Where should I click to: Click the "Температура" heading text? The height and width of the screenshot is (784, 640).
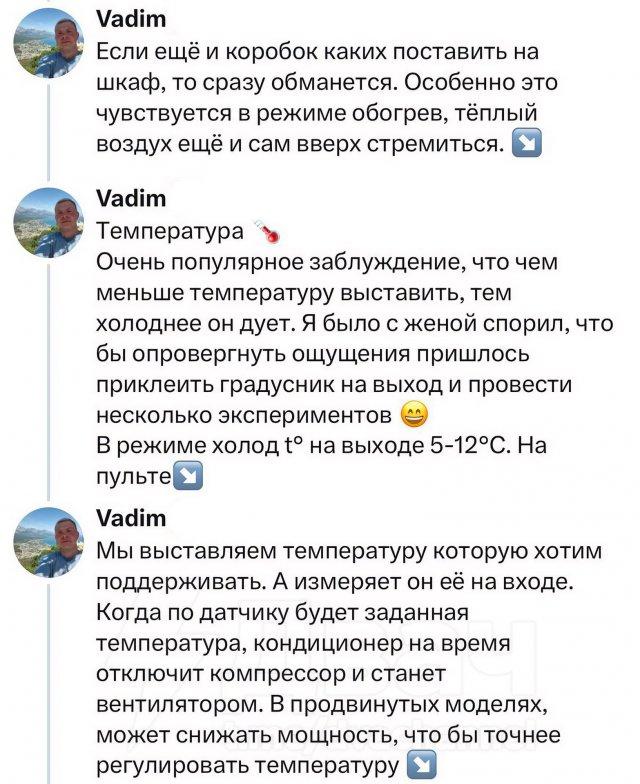pyautogui.click(x=170, y=232)
